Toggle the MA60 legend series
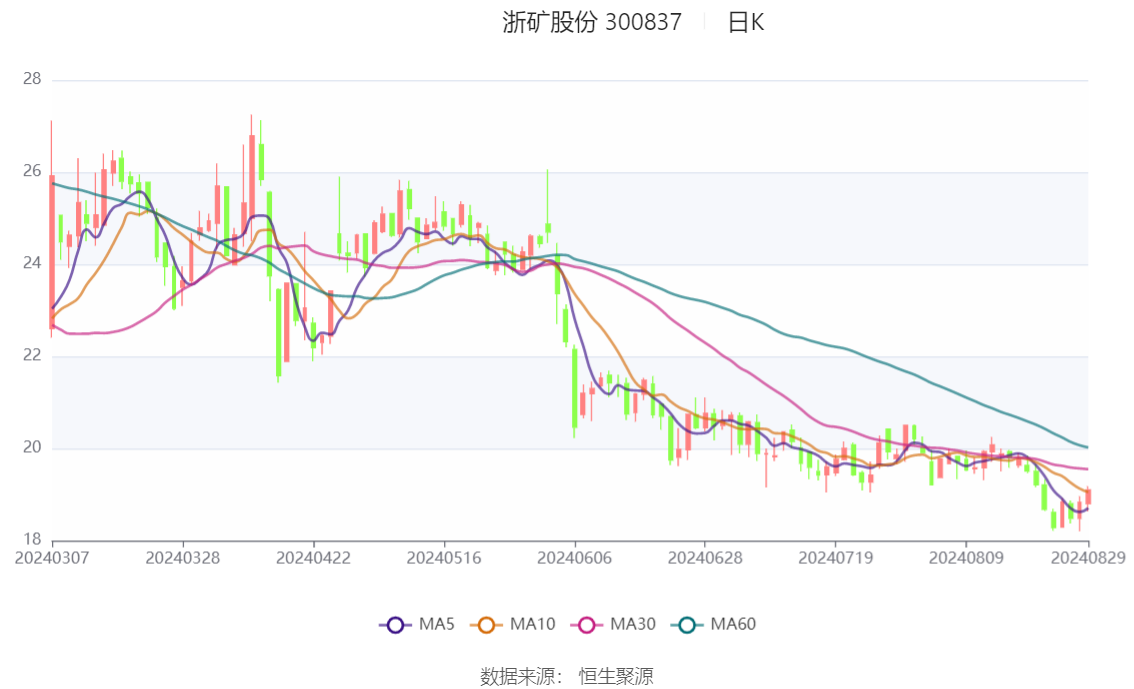1134x689 pixels. tap(713, 624)
